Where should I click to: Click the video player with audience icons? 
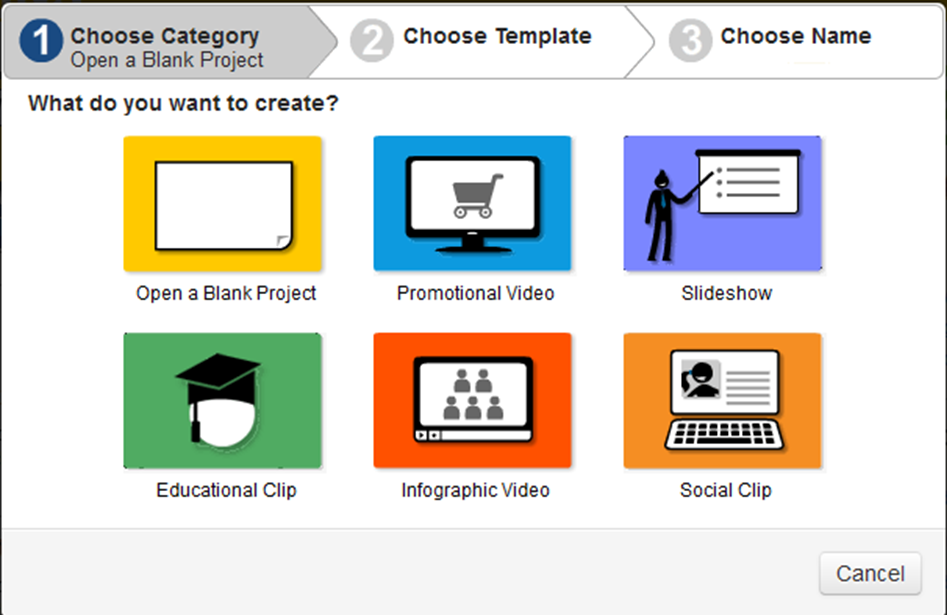click(x=472, y=398)
